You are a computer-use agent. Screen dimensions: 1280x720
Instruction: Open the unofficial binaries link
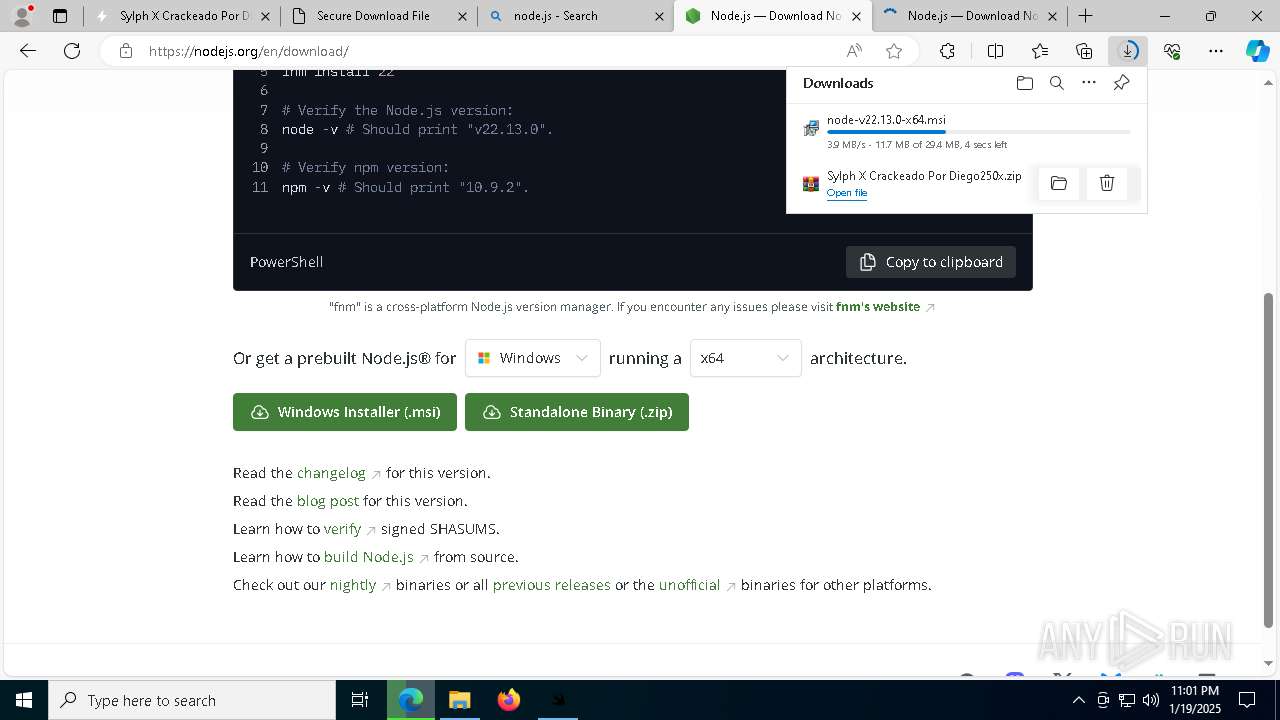[x=697, y=585]
